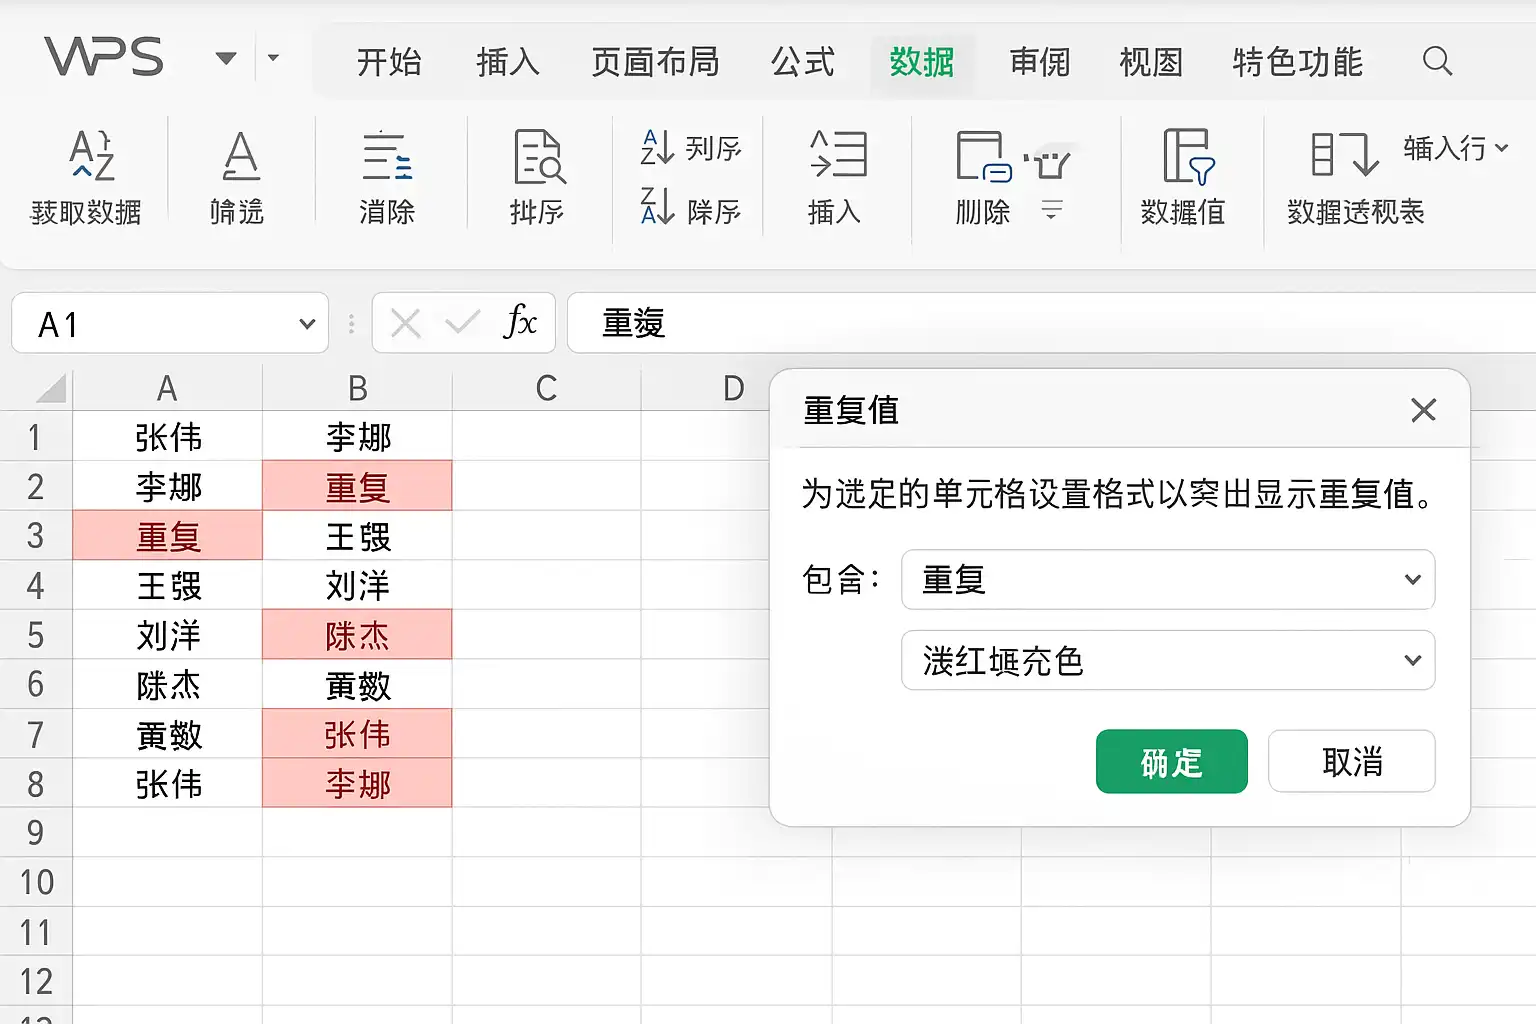
Task: Expand the A1 name box dropdown
Action: [307, 324]
